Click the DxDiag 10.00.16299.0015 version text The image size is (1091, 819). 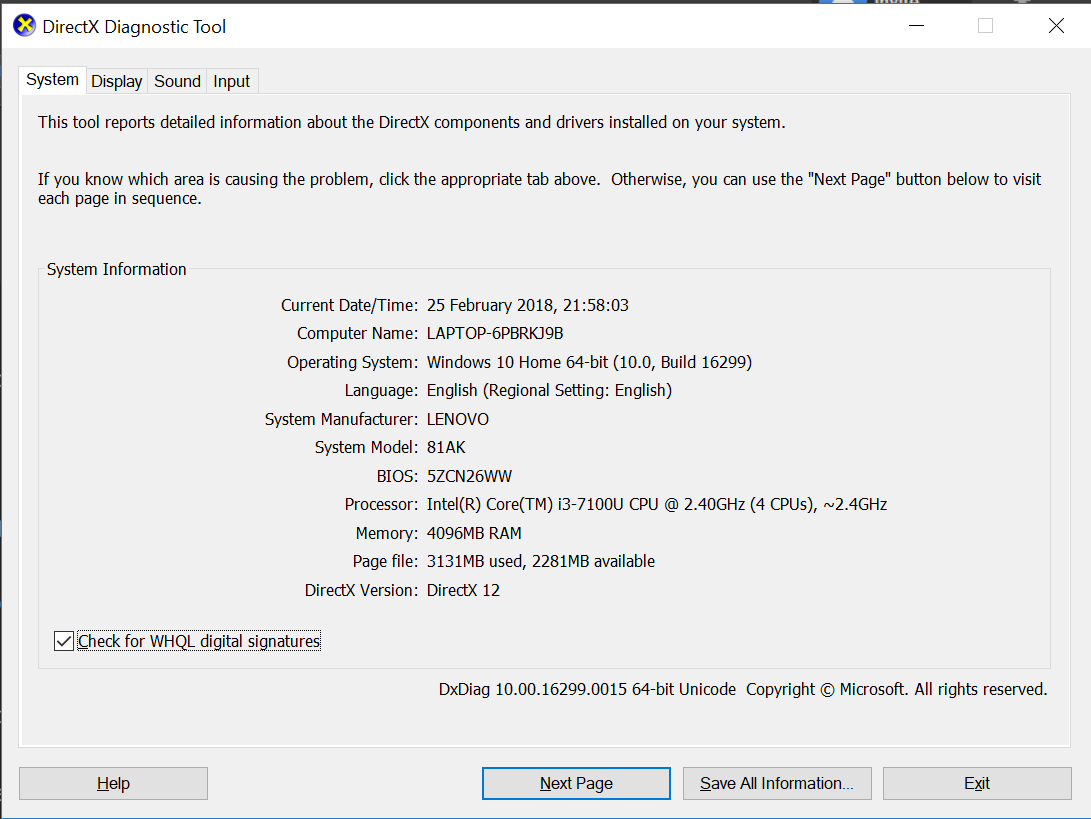pos(587,690)
